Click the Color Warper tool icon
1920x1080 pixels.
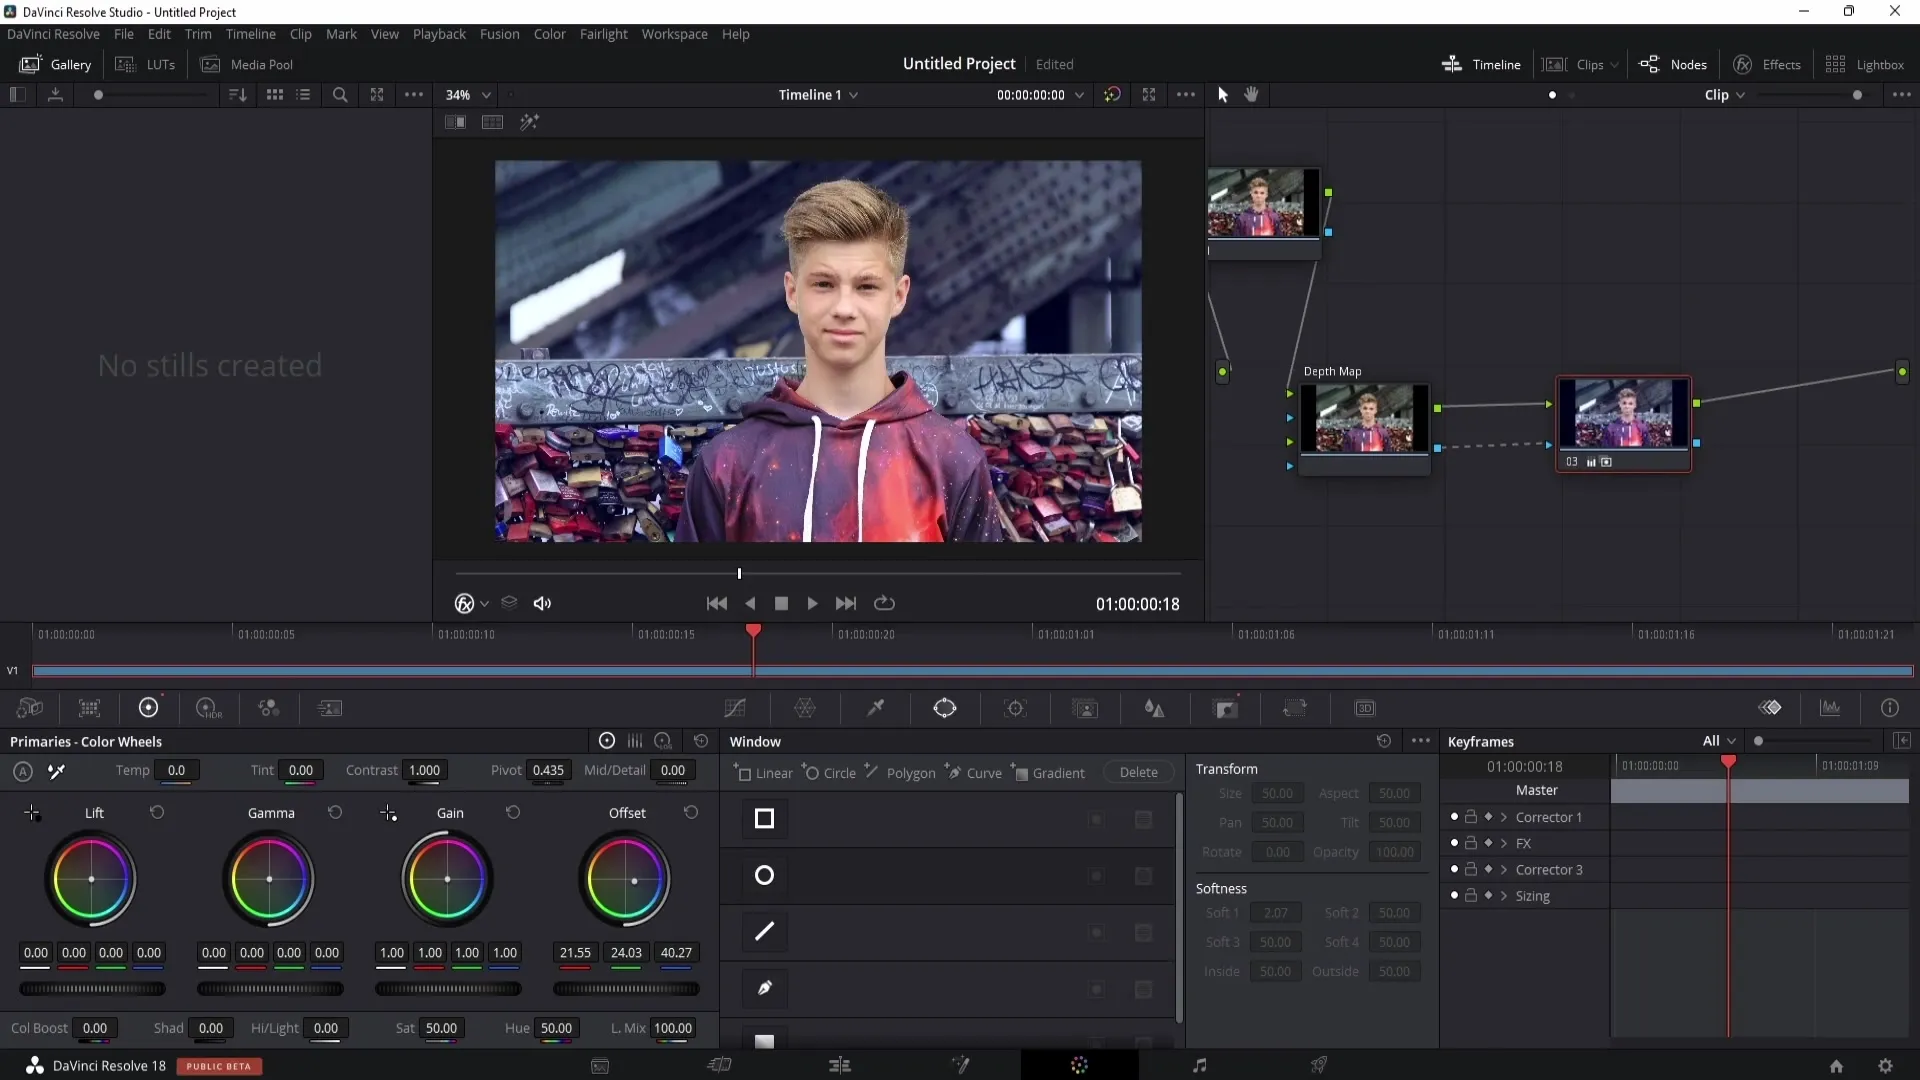pyautogui.click(x=804, y=708)
